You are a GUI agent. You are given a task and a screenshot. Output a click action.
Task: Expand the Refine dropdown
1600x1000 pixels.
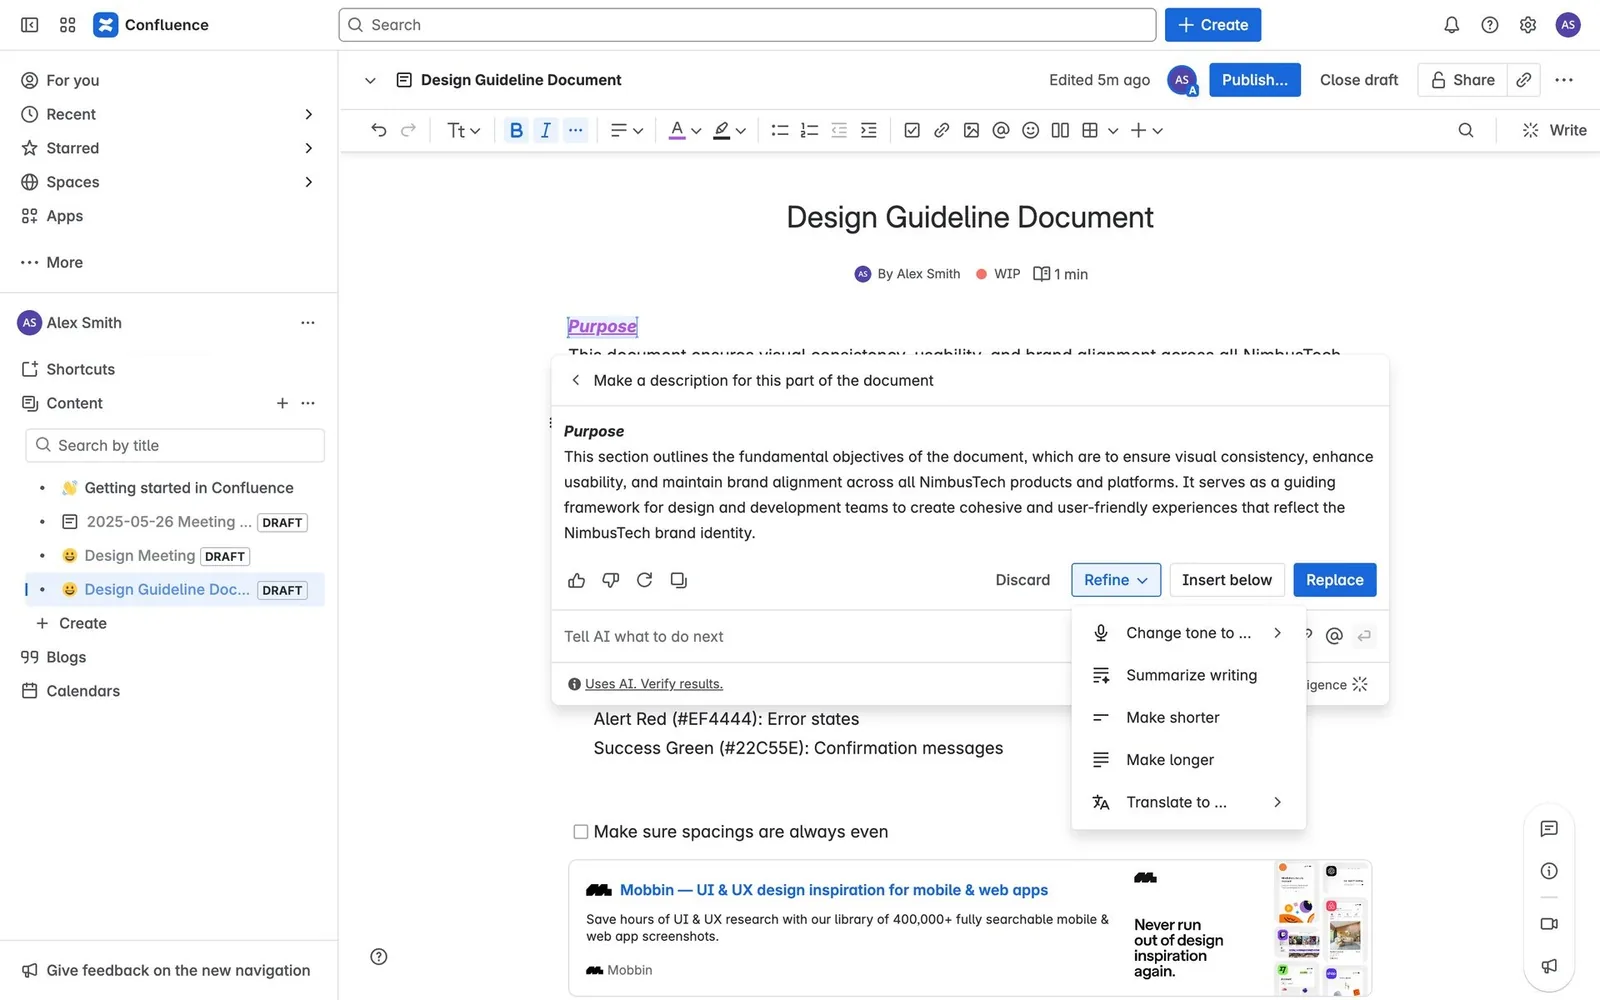pyautogui.click(x=1116, y=580)
